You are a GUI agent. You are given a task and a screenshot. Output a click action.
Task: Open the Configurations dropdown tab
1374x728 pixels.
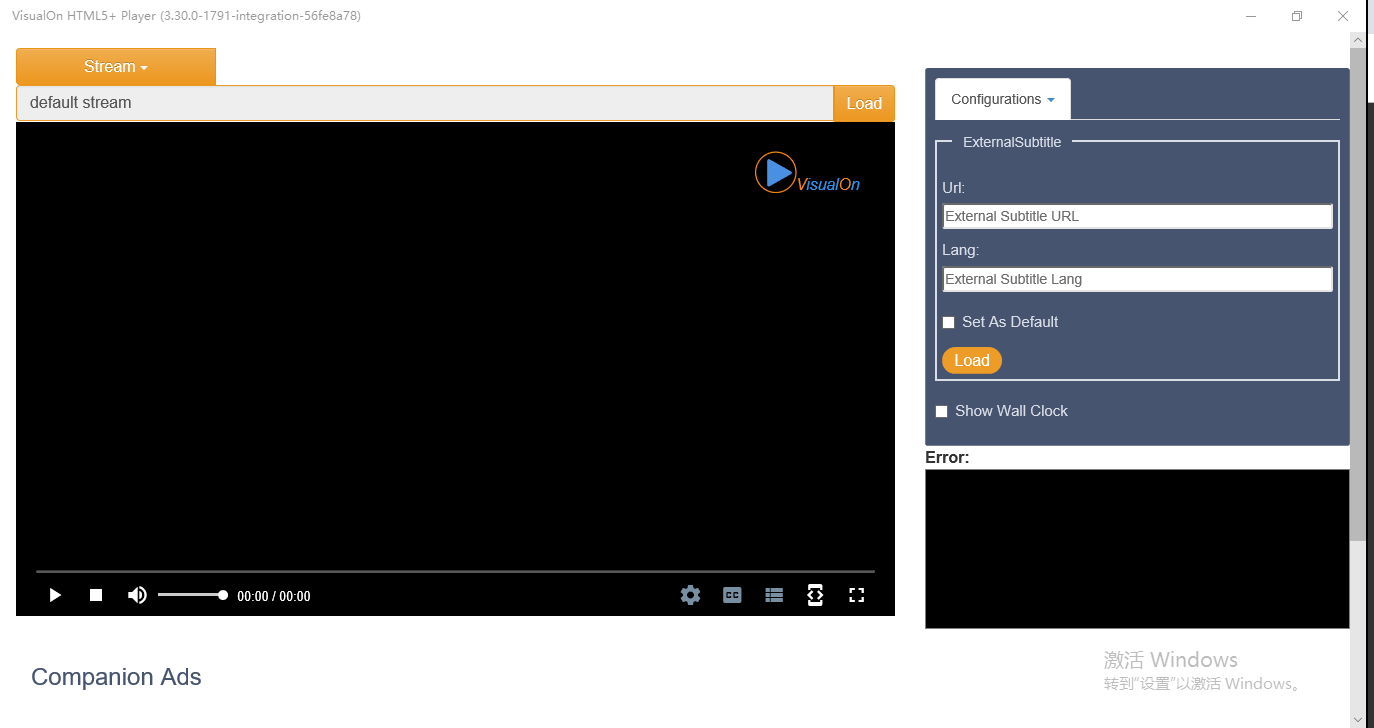[1003, 99]
